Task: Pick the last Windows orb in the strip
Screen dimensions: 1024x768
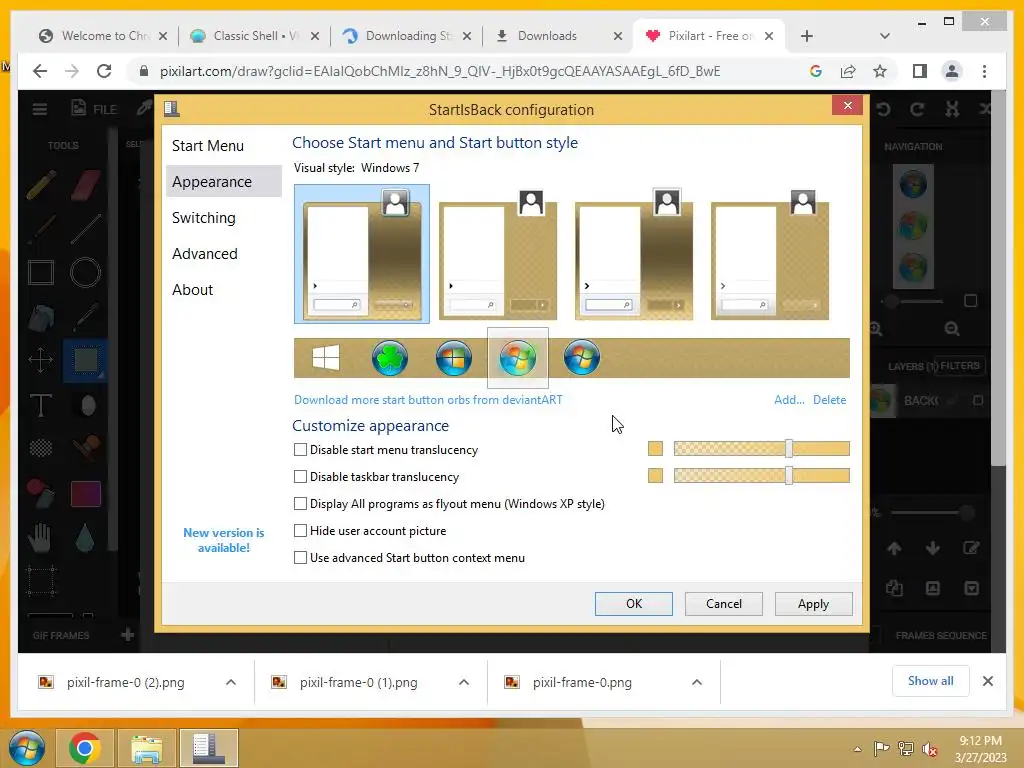Action: (x=582, y=358)
